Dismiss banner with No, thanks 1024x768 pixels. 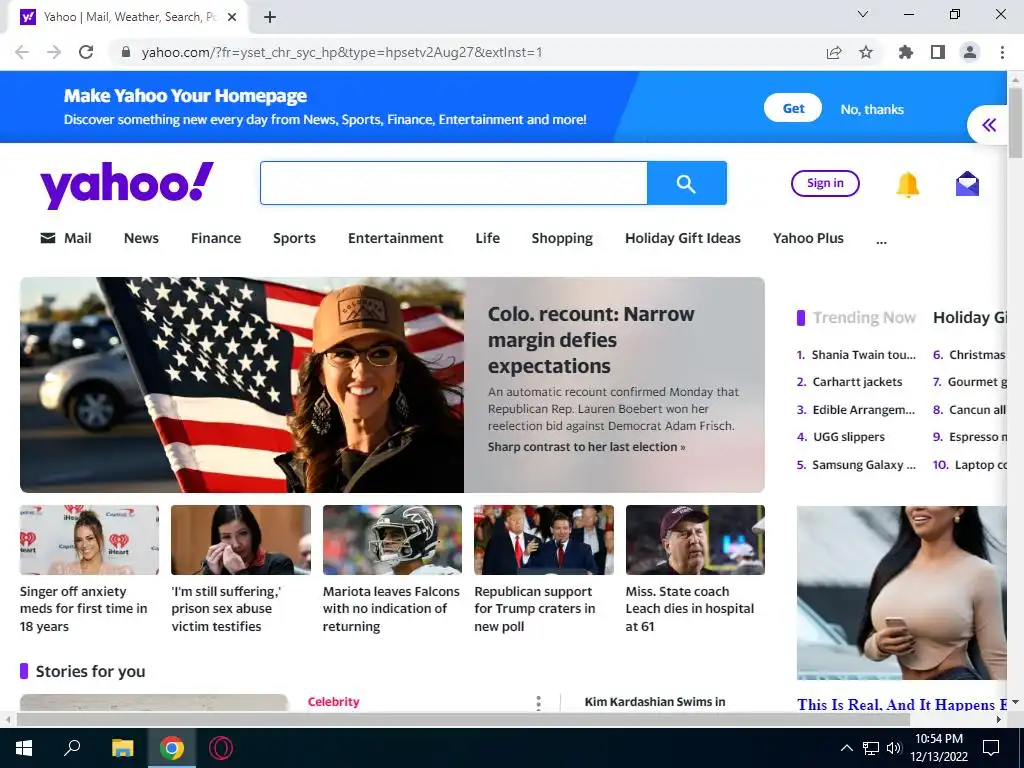click(x=872, y=109)
